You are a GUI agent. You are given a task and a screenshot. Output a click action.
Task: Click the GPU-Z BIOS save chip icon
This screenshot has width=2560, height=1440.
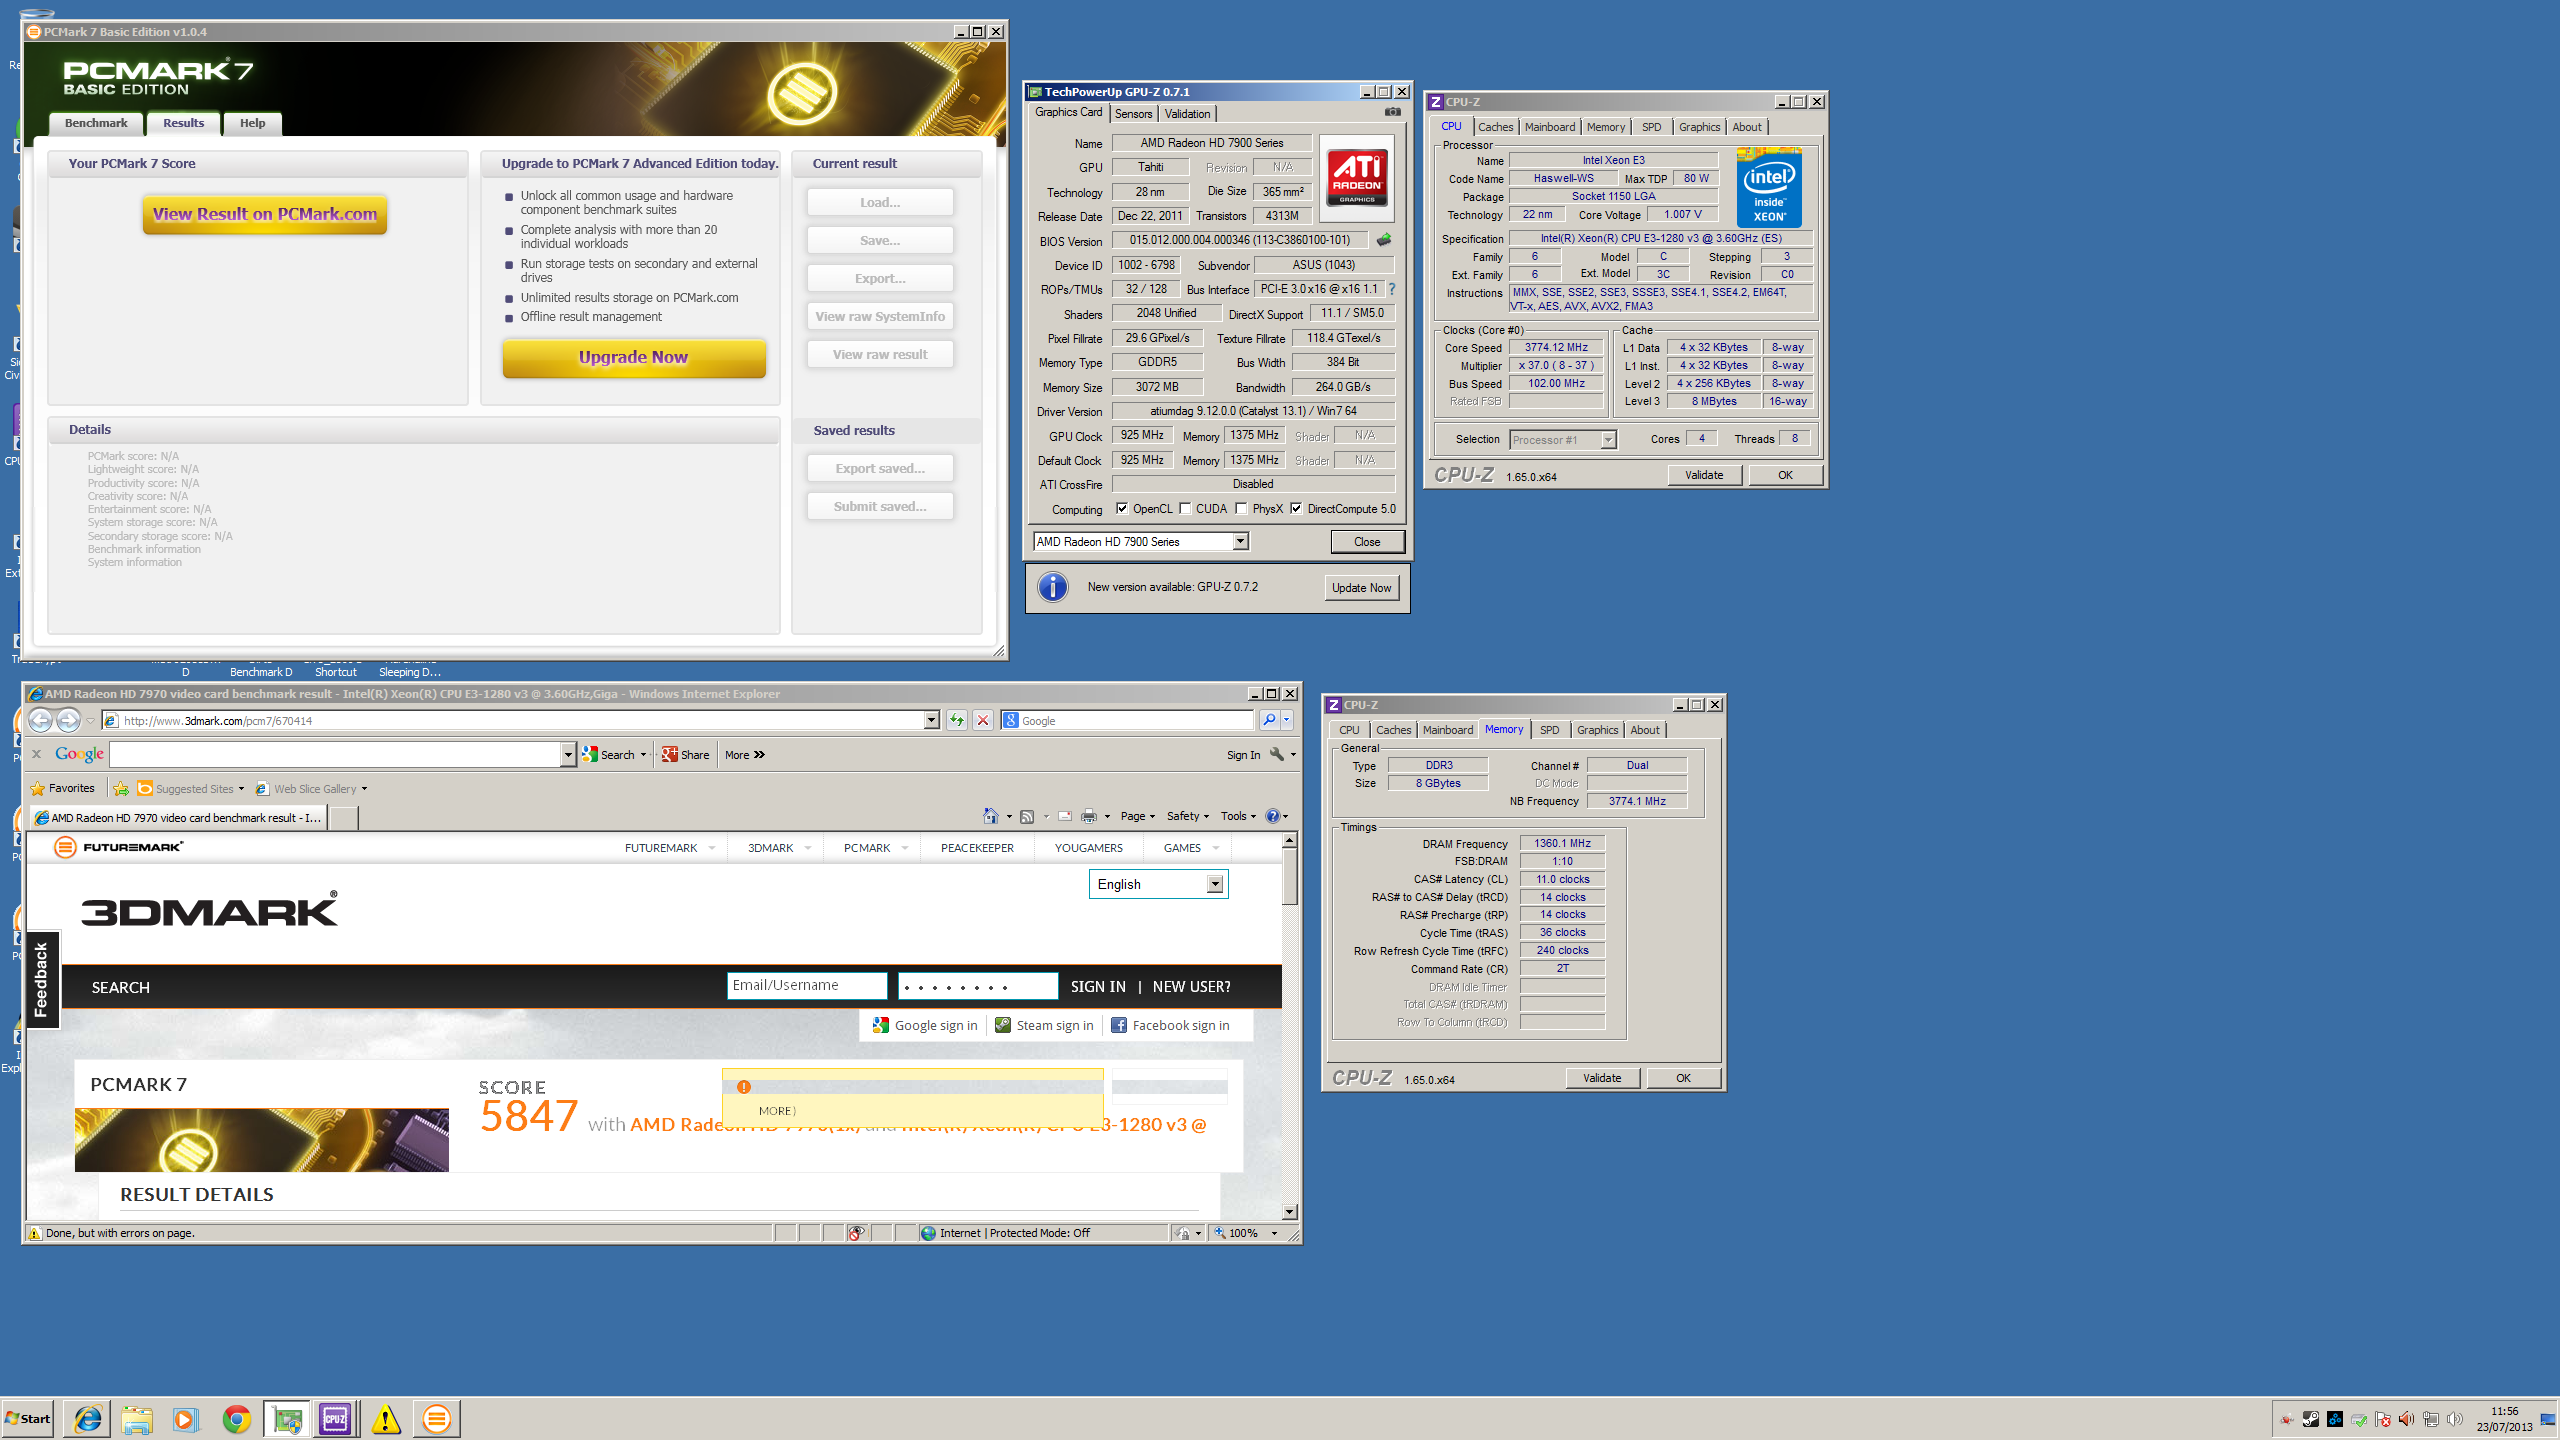click(x=1384, y=240)
